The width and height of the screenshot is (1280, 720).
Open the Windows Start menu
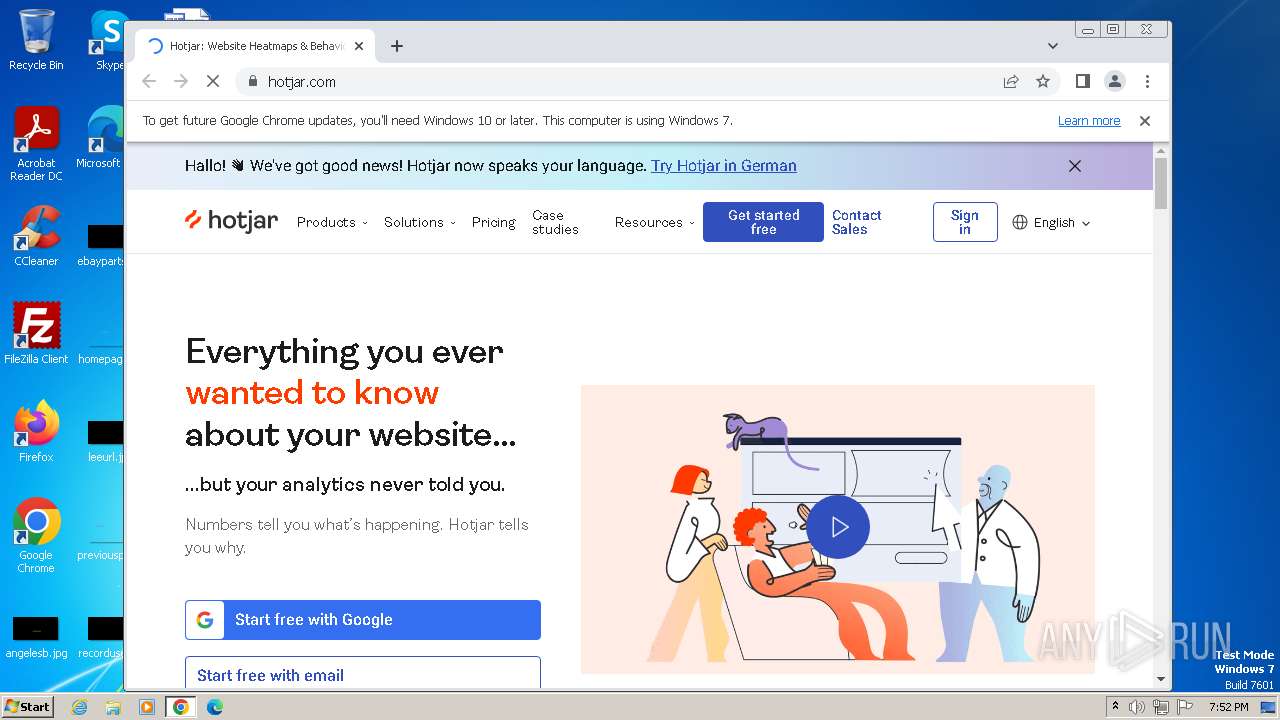tap(28, 707)
